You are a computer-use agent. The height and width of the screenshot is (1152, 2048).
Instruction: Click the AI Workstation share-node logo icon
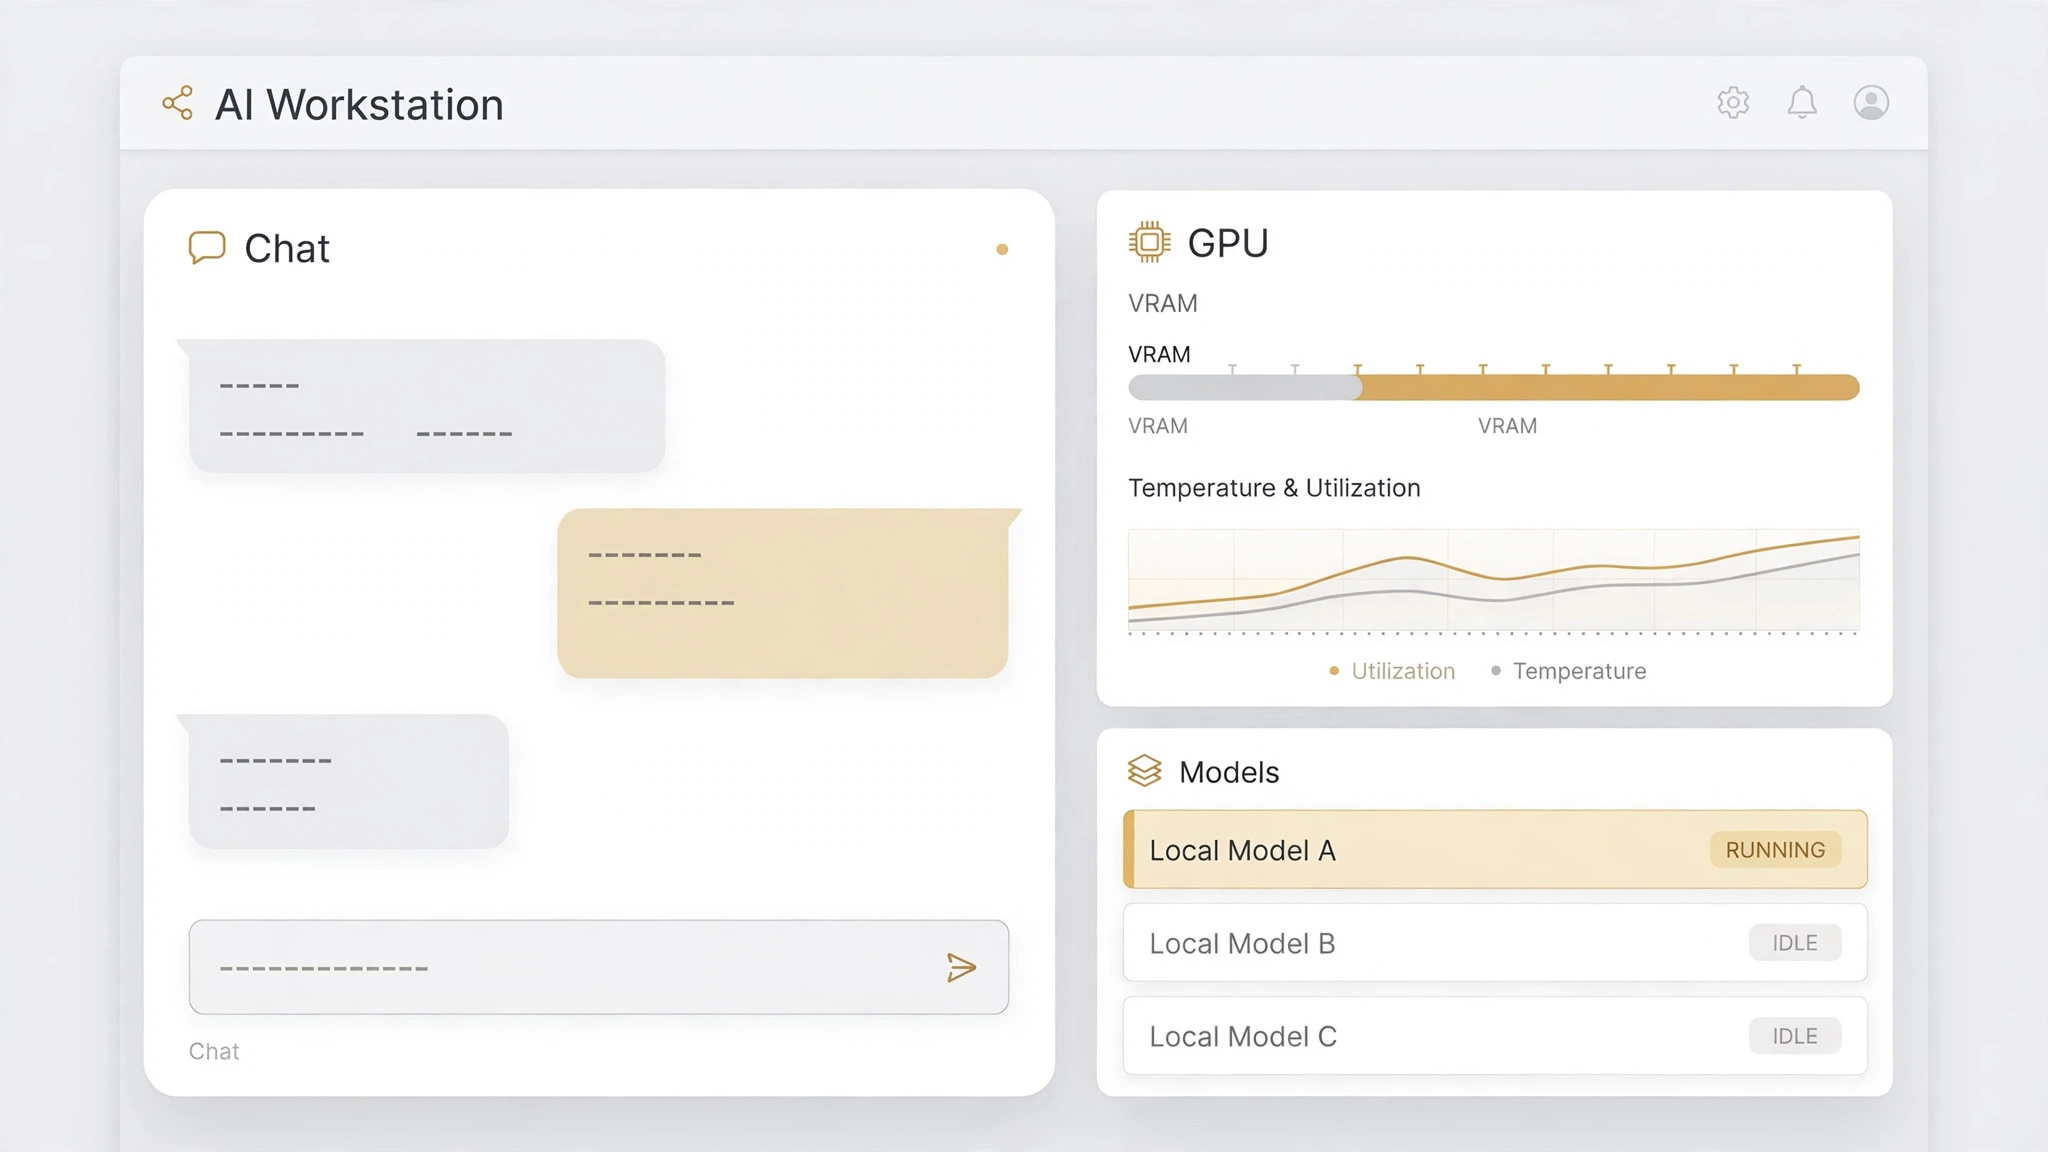tap(178, 103)
